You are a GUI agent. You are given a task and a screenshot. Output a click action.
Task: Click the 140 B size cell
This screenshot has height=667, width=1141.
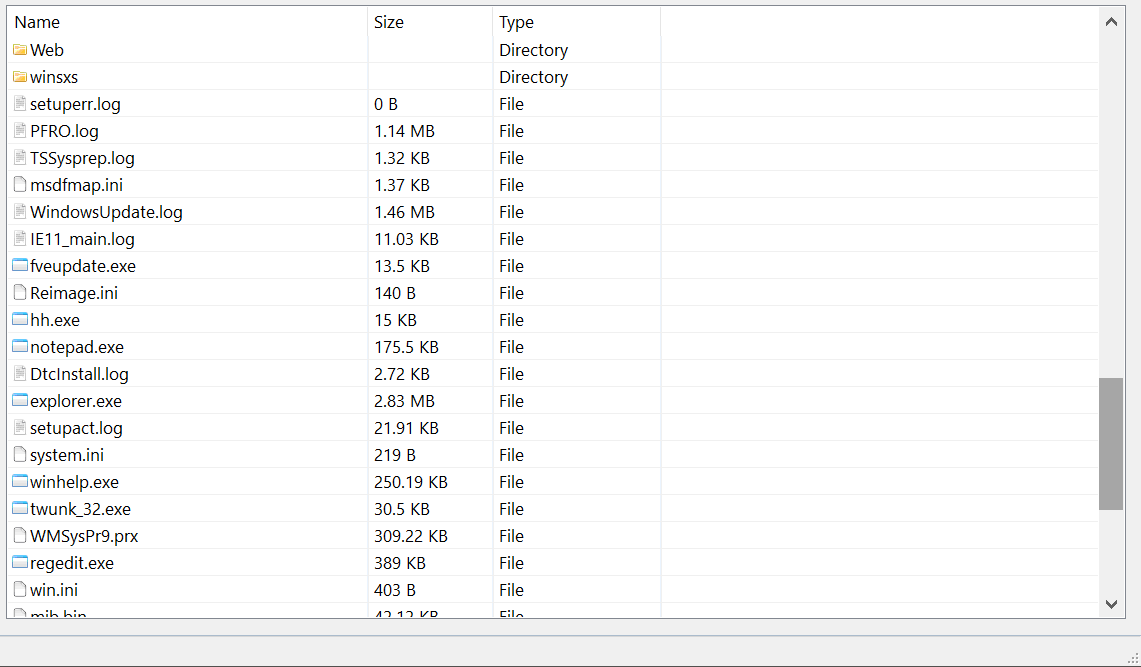pyautogui.click(x=395, y=293)
